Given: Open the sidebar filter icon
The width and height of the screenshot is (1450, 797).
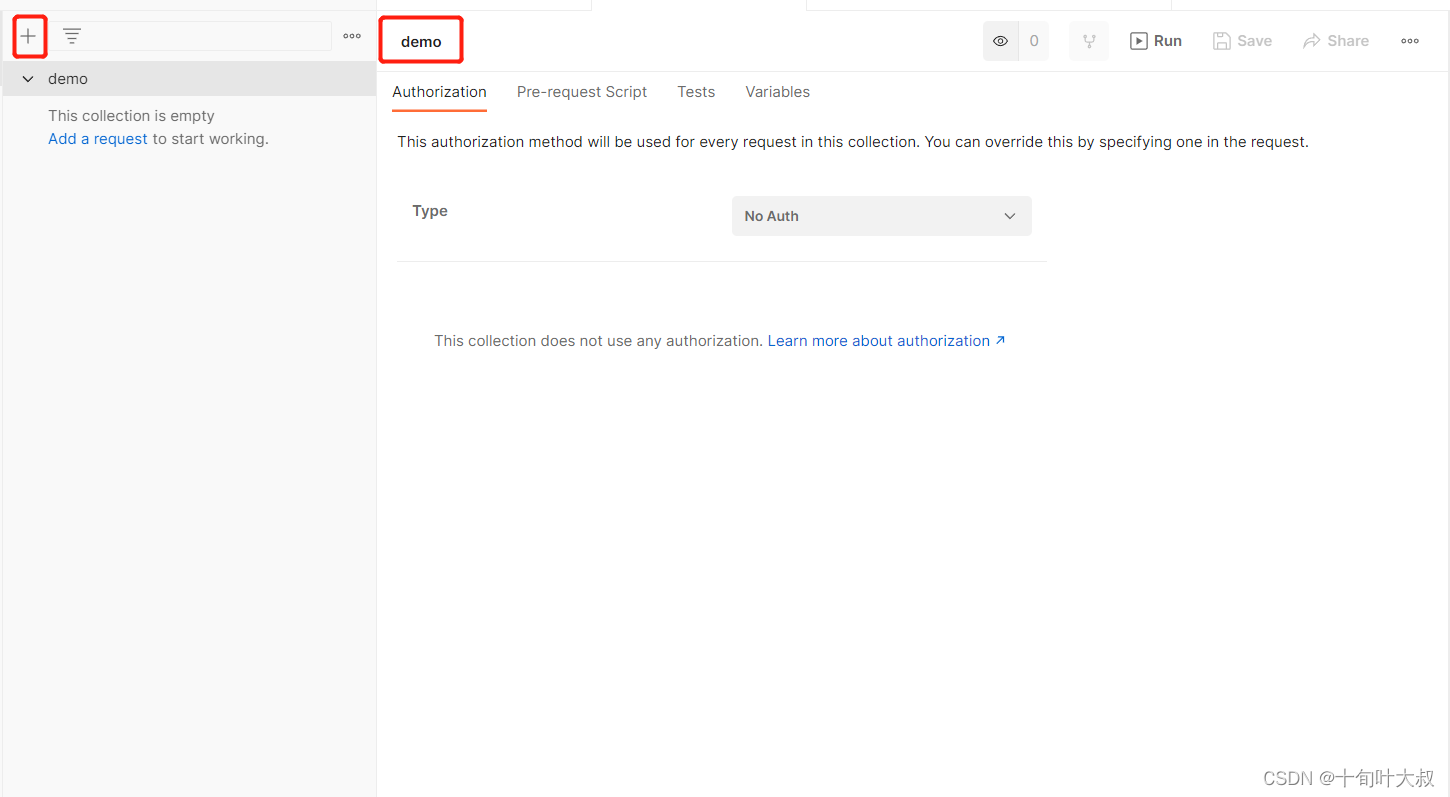Looking at the screenshot, I should tap(72, 36).
